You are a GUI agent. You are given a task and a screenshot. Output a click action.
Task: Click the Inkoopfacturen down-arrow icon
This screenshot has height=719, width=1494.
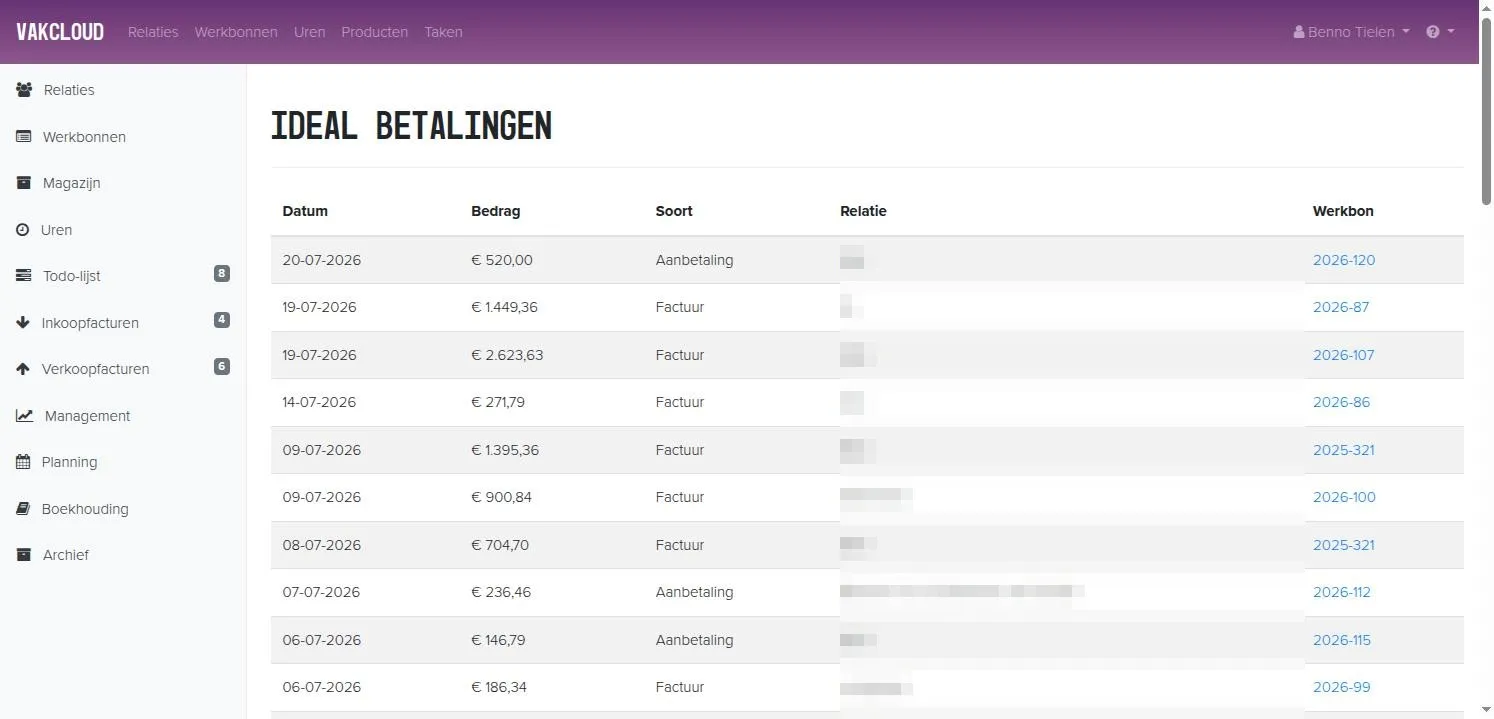coord(23,323)
